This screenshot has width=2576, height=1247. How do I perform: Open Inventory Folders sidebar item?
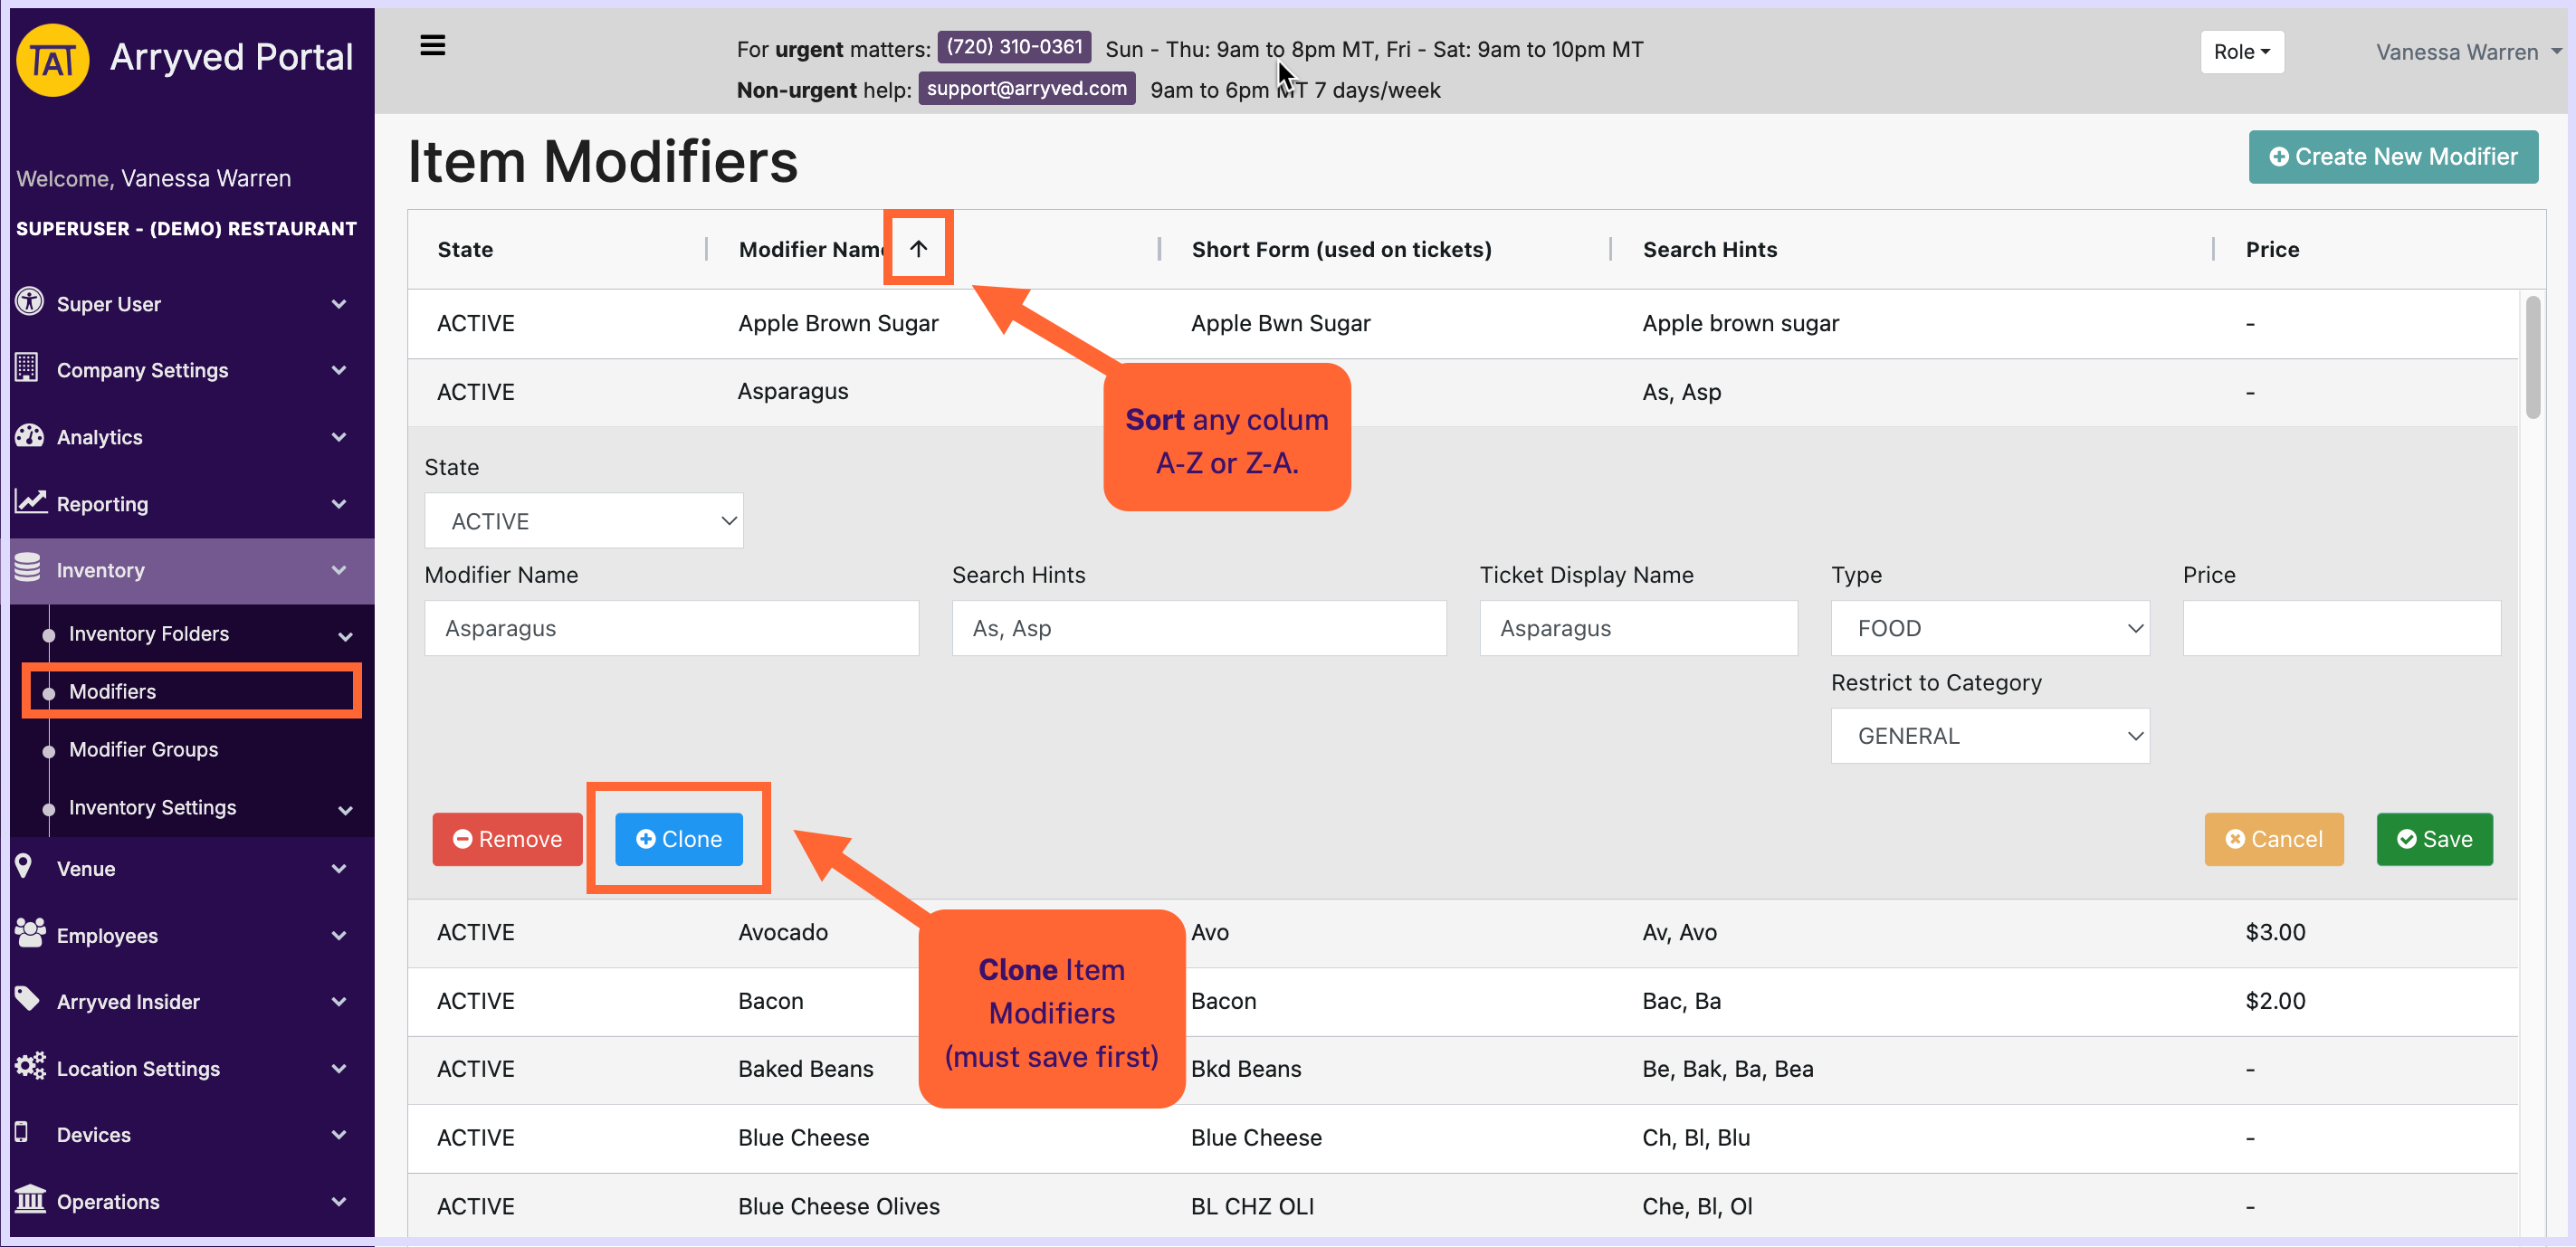149,634
